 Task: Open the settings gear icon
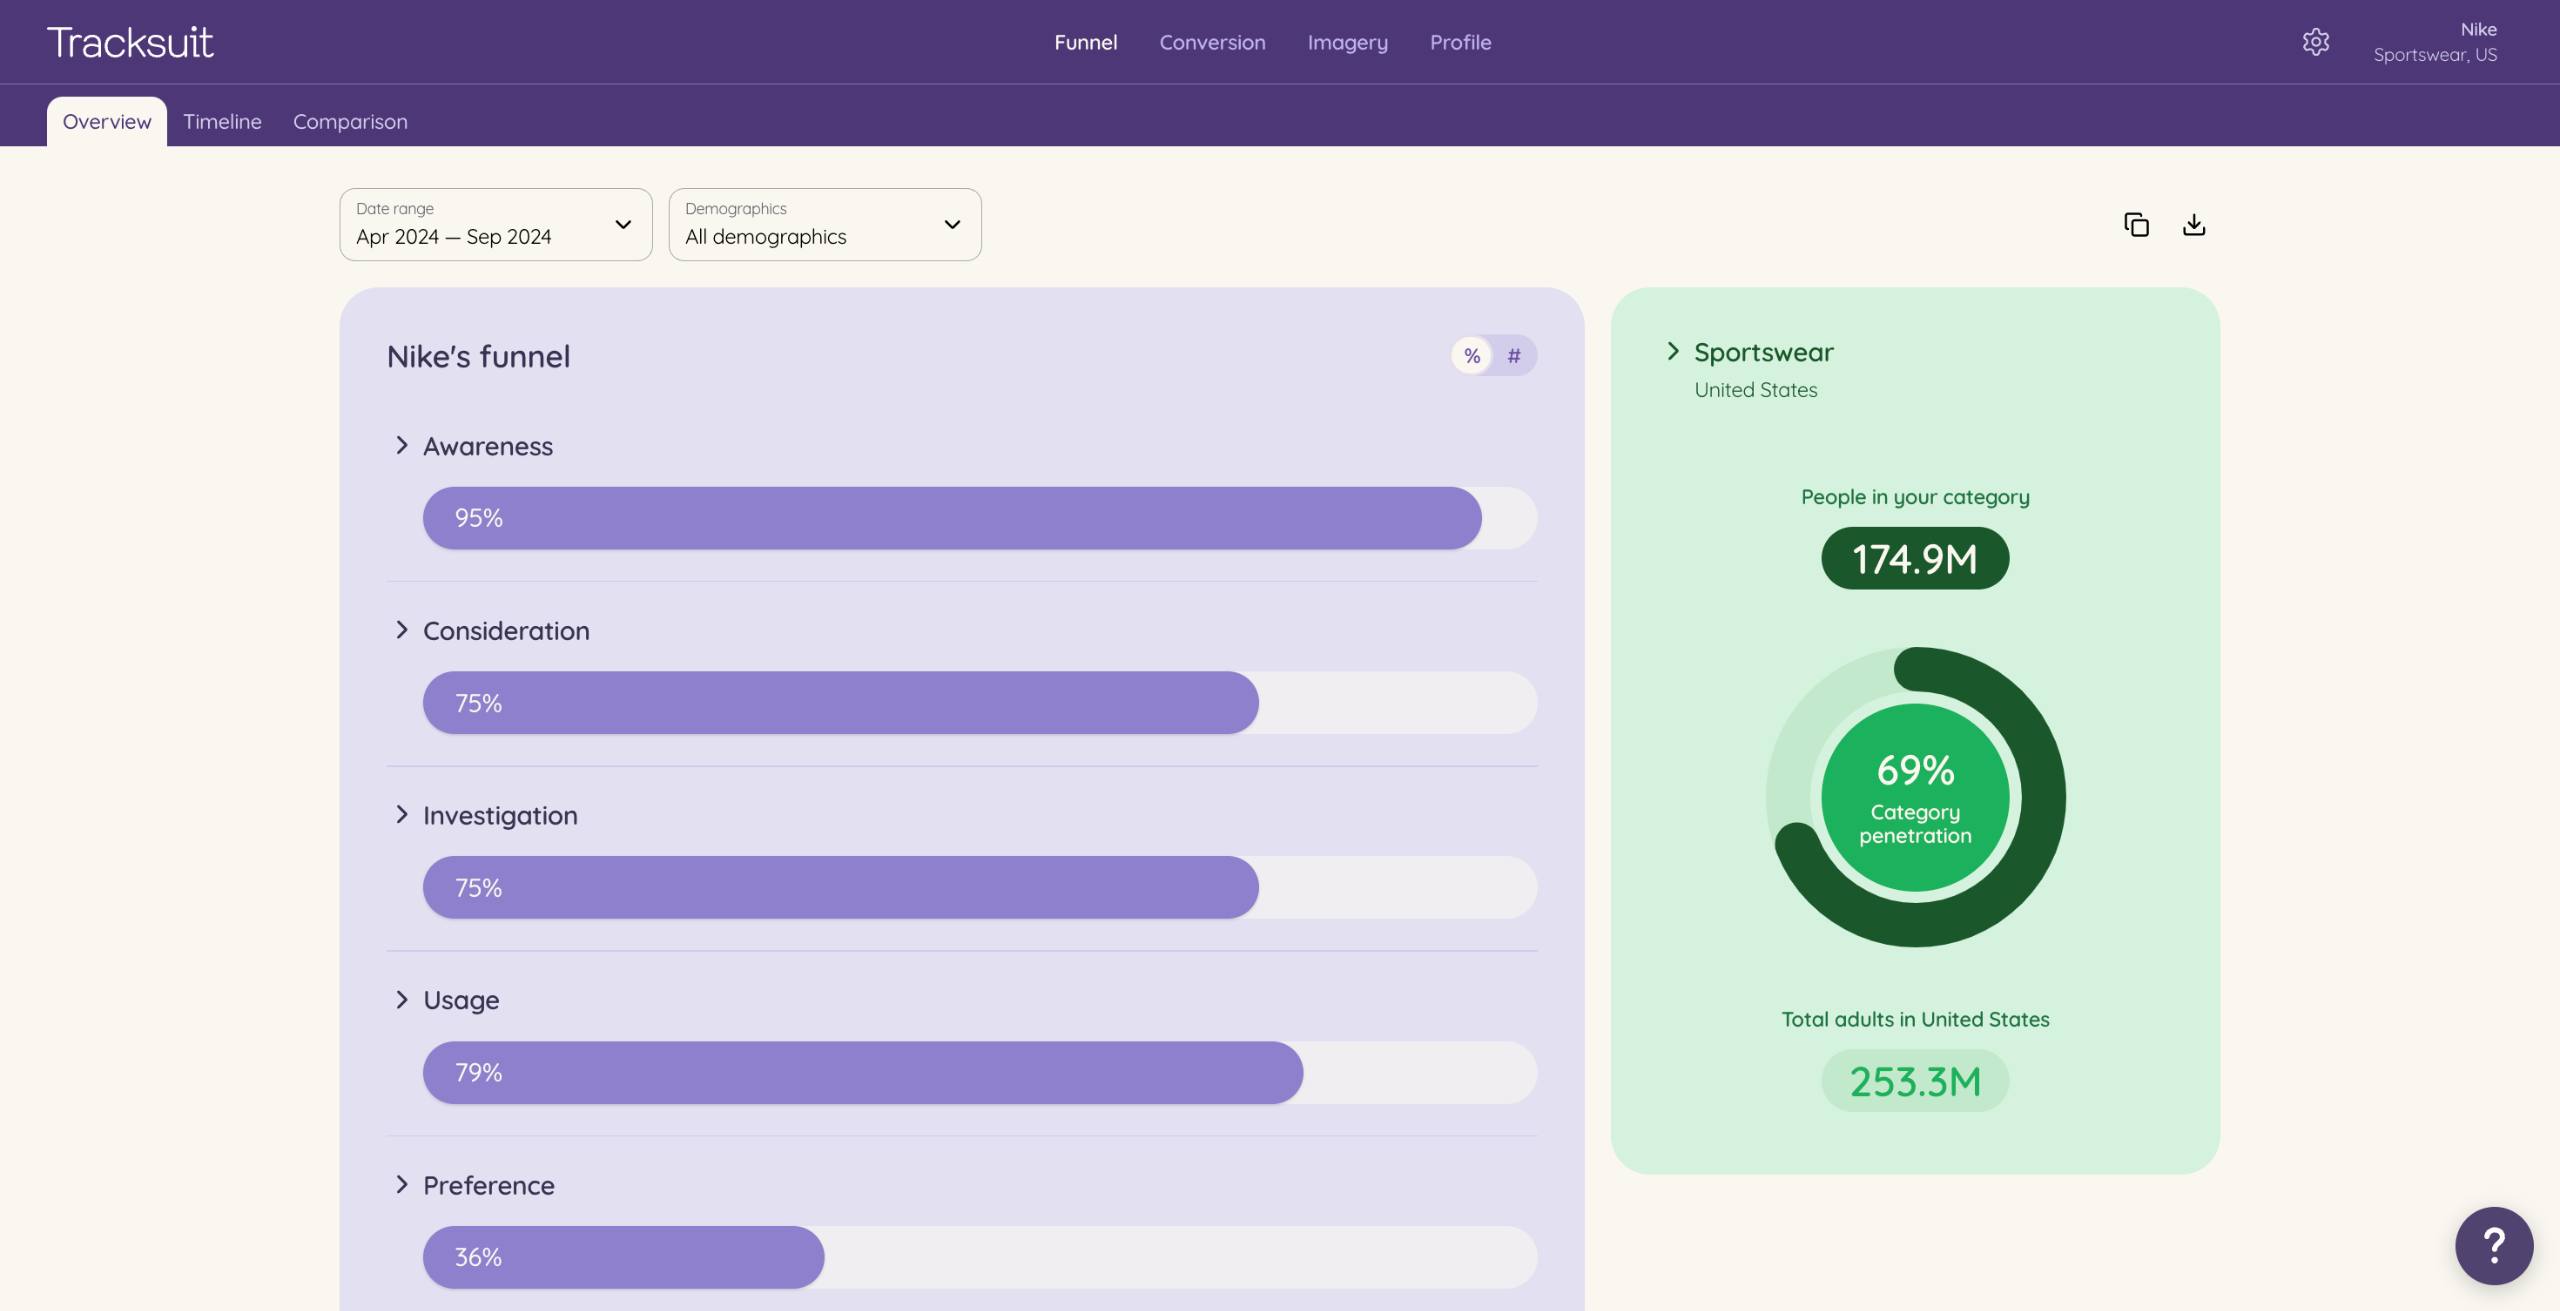click(2315, 42)
